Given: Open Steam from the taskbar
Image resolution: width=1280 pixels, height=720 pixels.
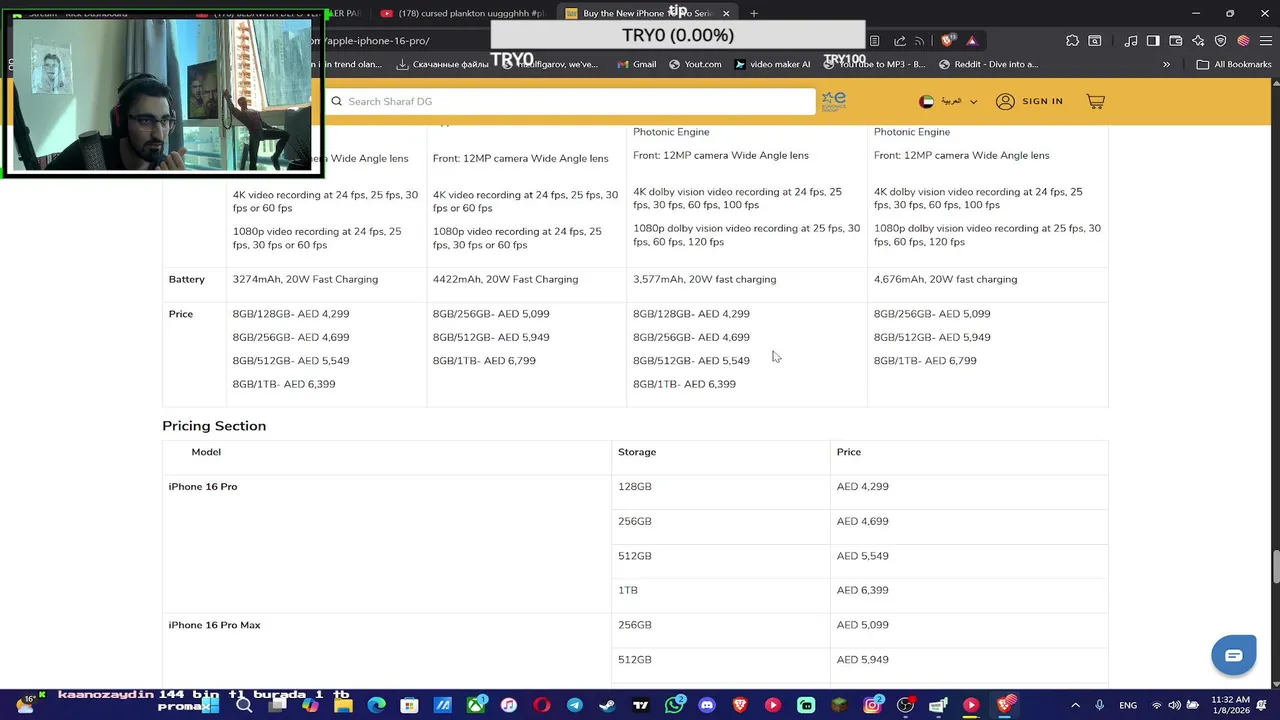Looking at the screenshot, I should click(x=607, y=705).
